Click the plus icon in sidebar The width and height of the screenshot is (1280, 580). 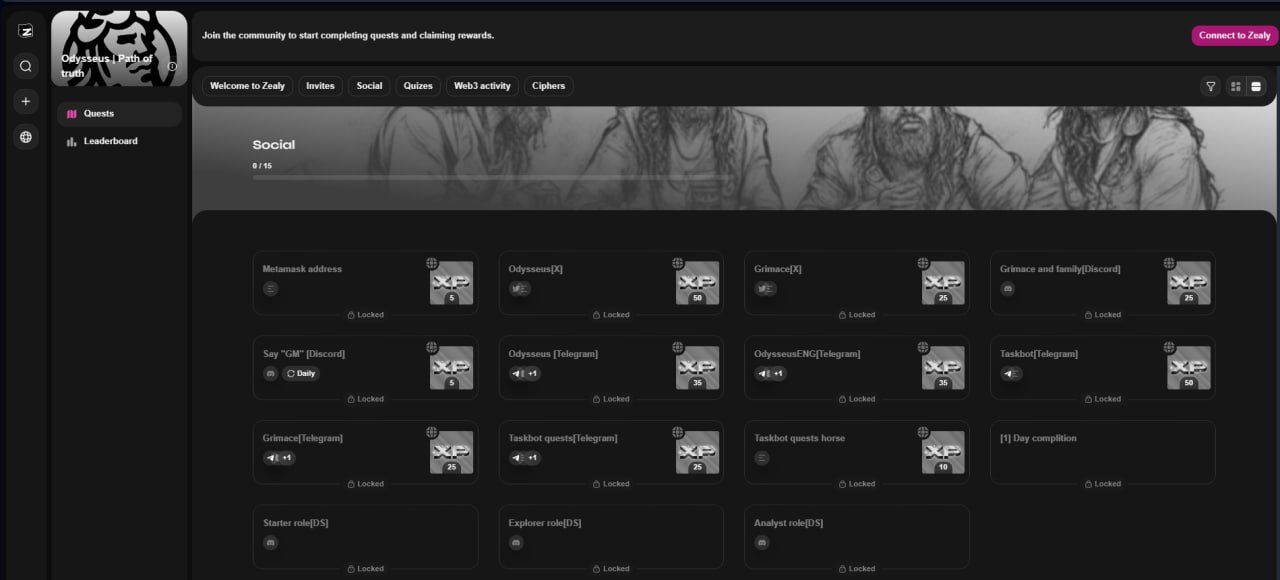[x=26, y=101]
